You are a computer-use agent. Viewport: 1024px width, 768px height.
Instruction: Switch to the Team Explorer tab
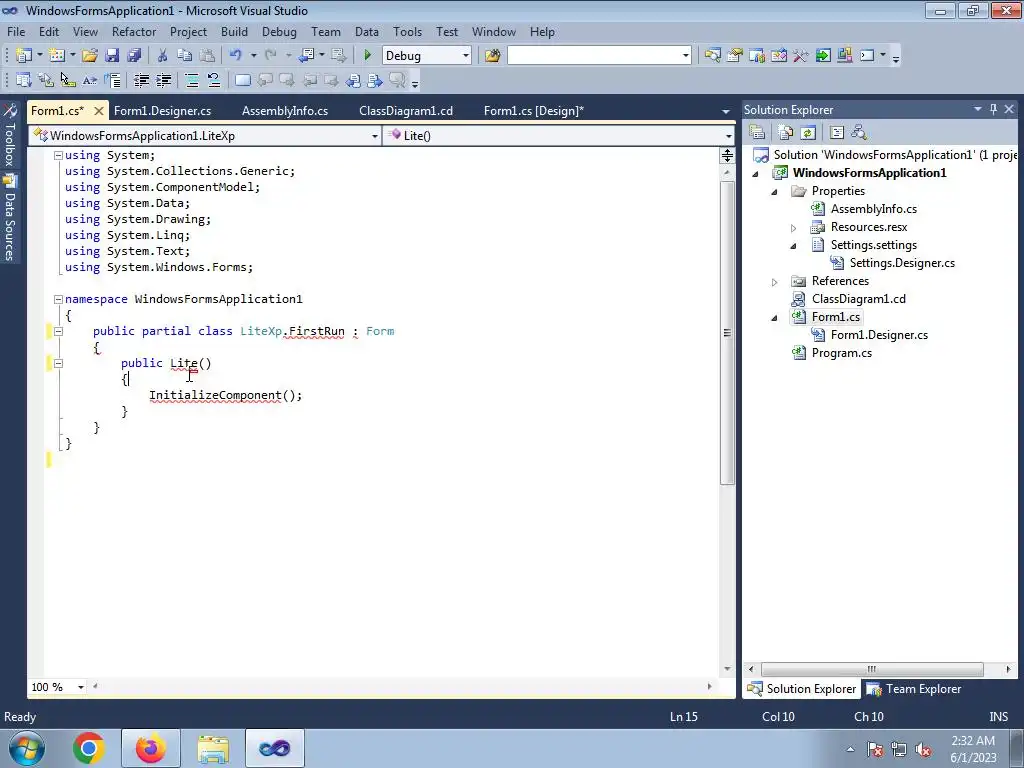(x=914, y=689)
